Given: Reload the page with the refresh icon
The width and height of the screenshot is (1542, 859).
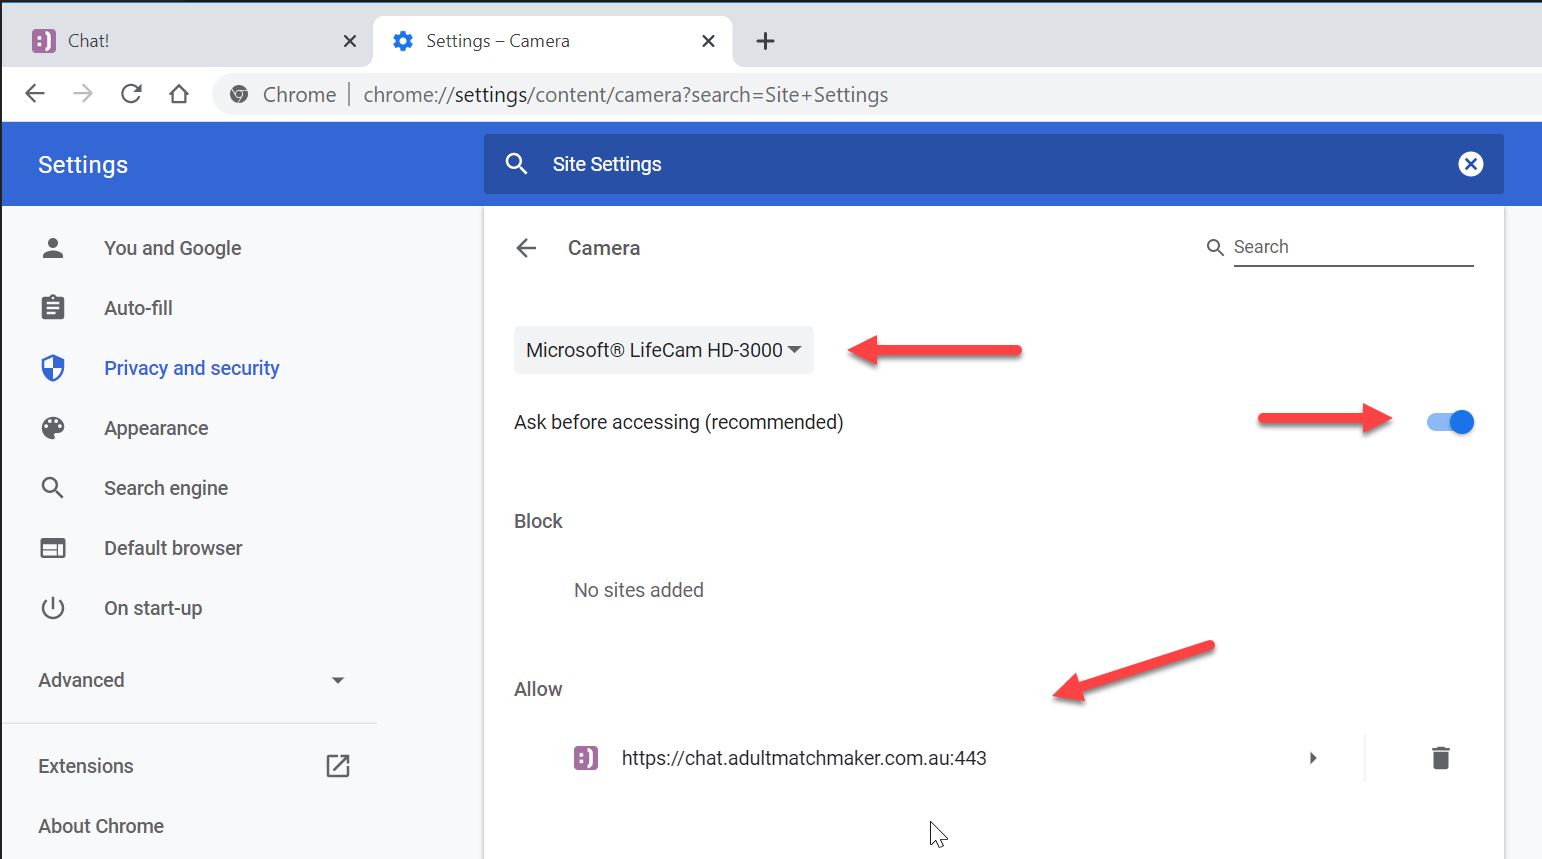Looking at the screenshot, I should click(x=131, y=94).
